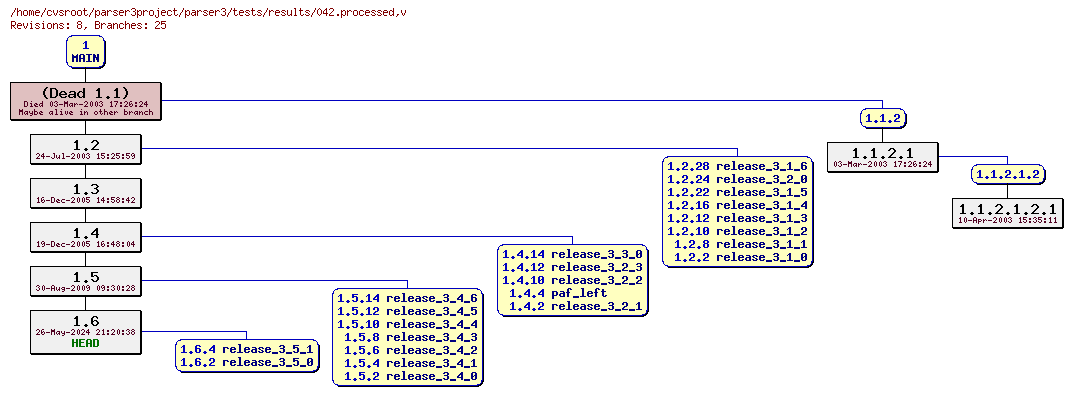Image resolution: width=1072 pixels, height=395 pixels.
Task: Open the Dead 1.1 revision box
Action: click(85, 101)
